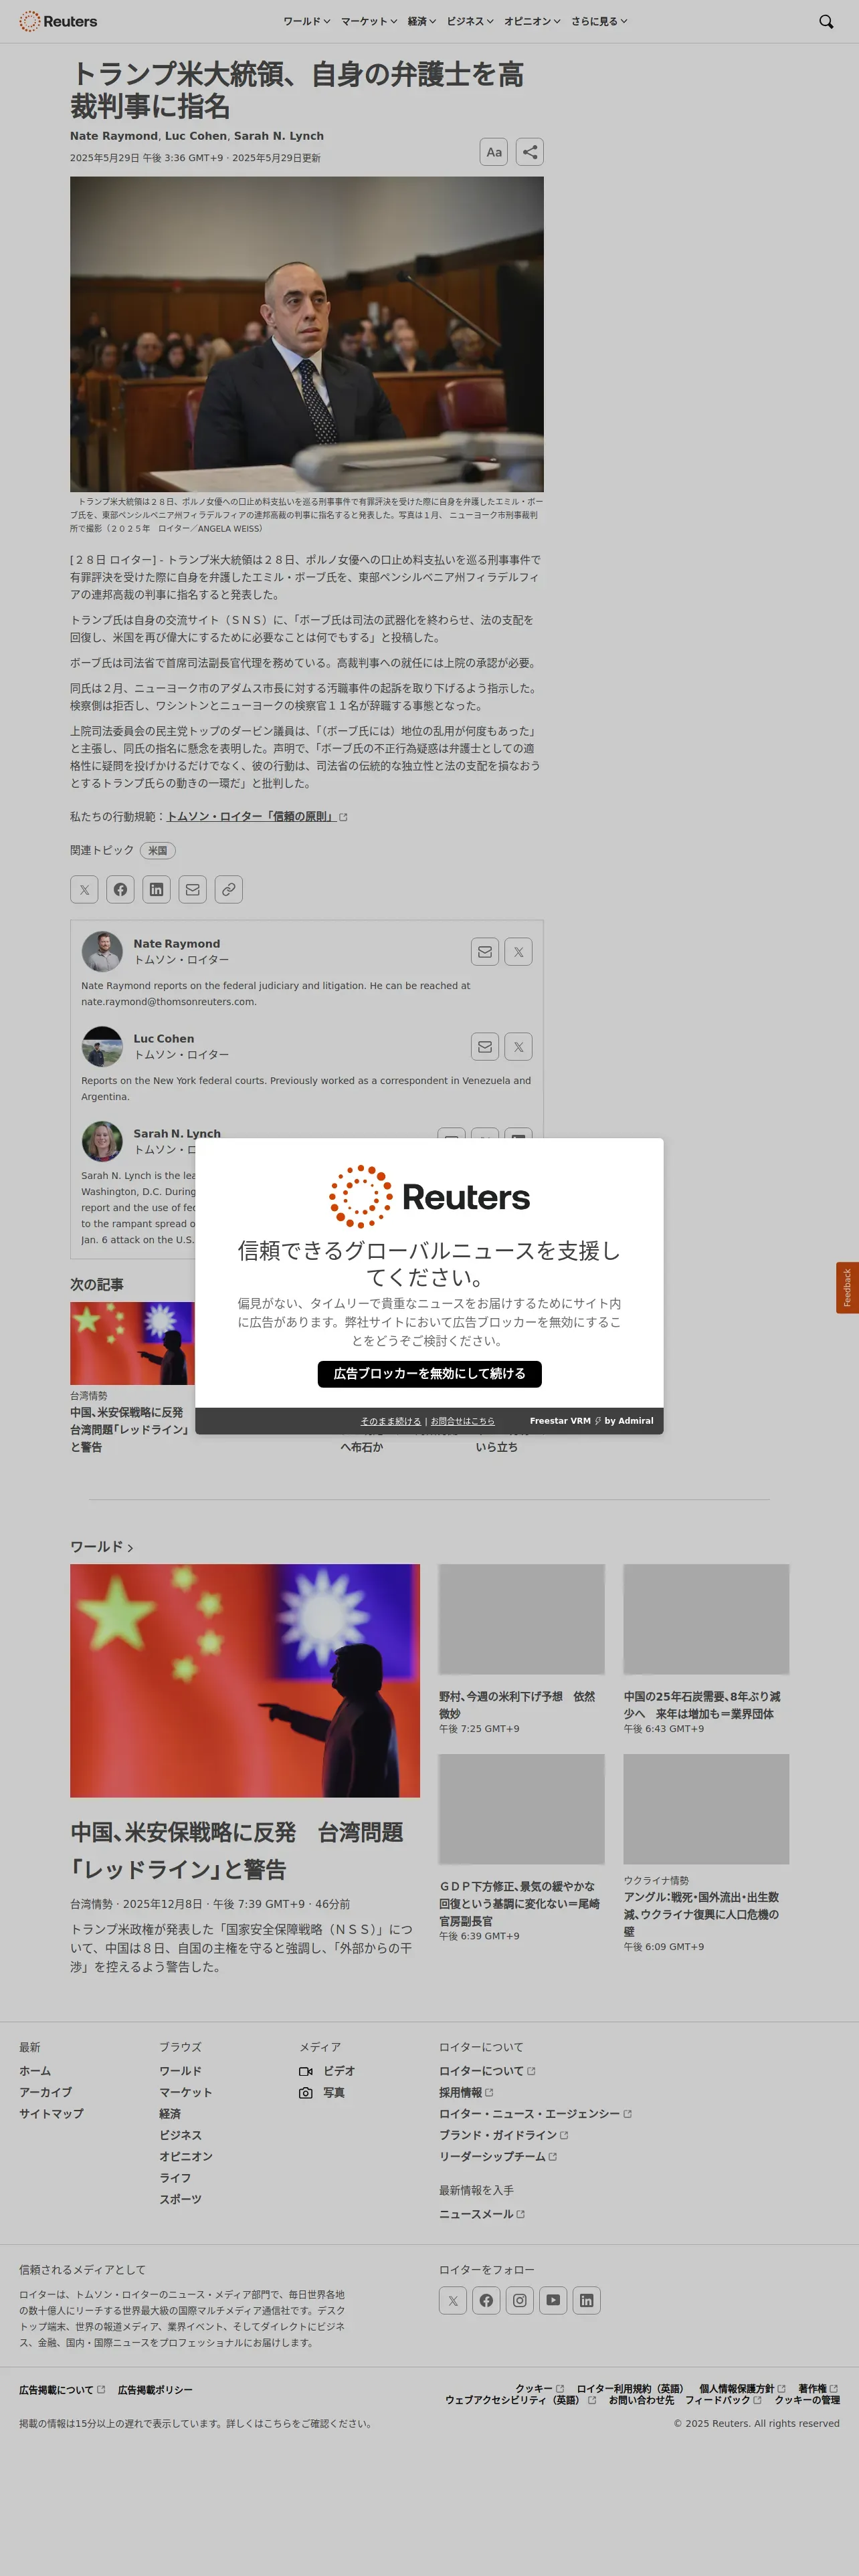Open headline 中国、米安保戦略に反発 台湾問題
The width and height of the screenshot is (859, 2576).
(x=237, y=1850)
